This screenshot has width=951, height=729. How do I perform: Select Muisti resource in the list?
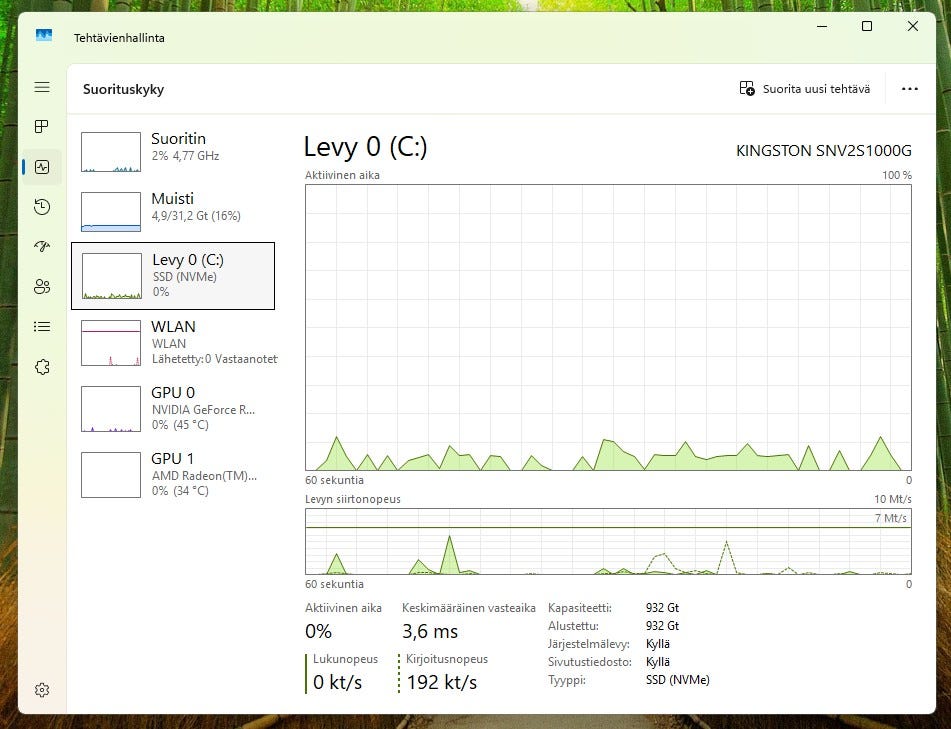tap(173, 211)
